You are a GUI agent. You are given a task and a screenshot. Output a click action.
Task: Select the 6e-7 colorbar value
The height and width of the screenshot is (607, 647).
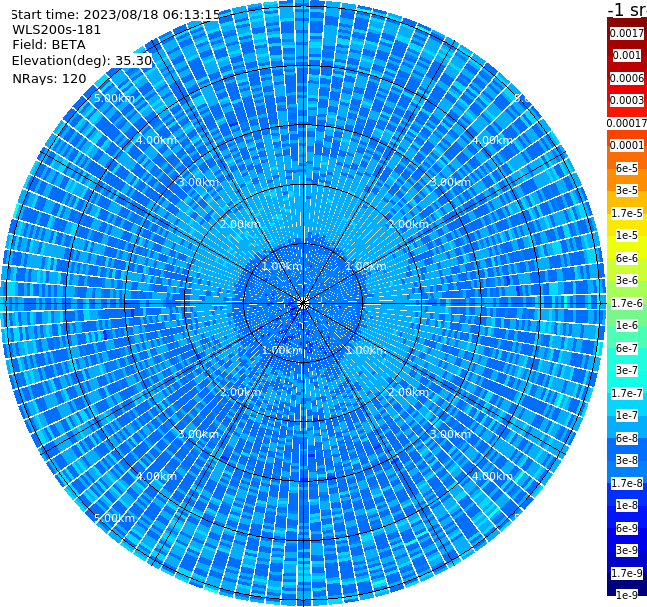(x=627, y=348)
